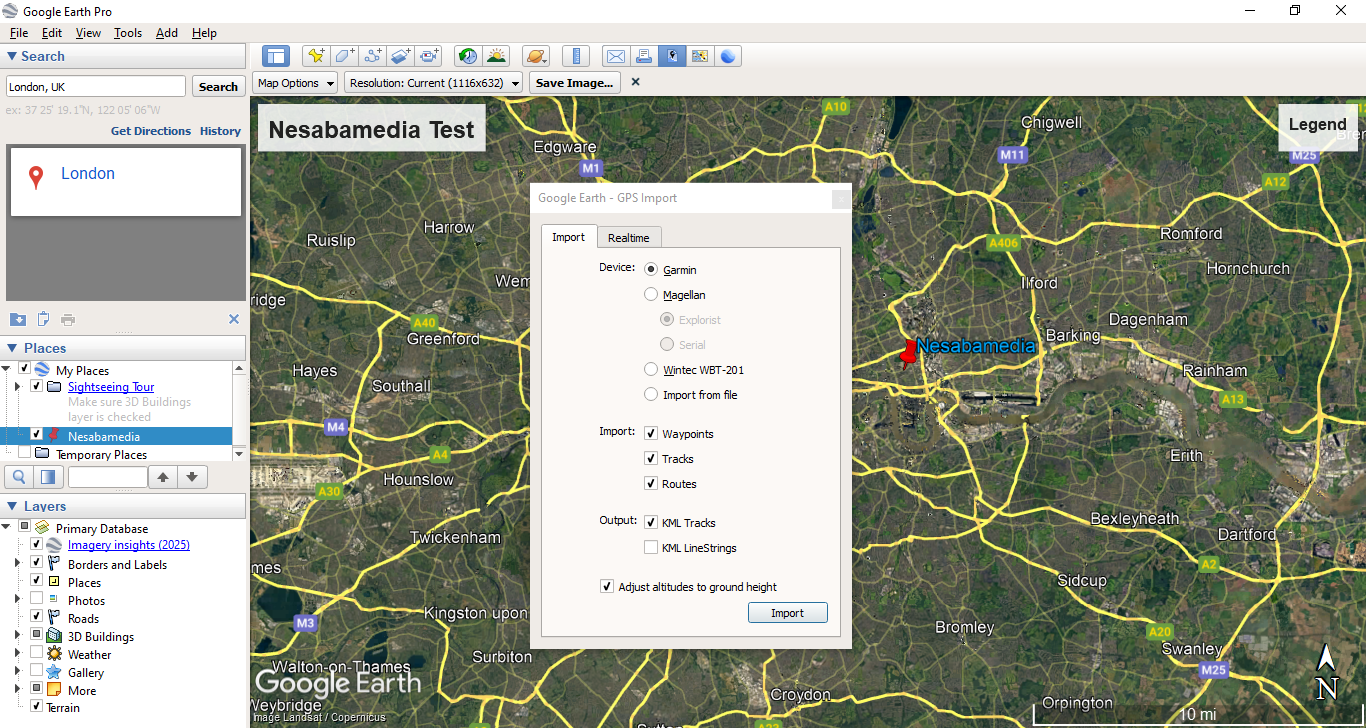Open the Ruler measurement tool
This screenshot has height=728, width=1366.
(575, 56)
